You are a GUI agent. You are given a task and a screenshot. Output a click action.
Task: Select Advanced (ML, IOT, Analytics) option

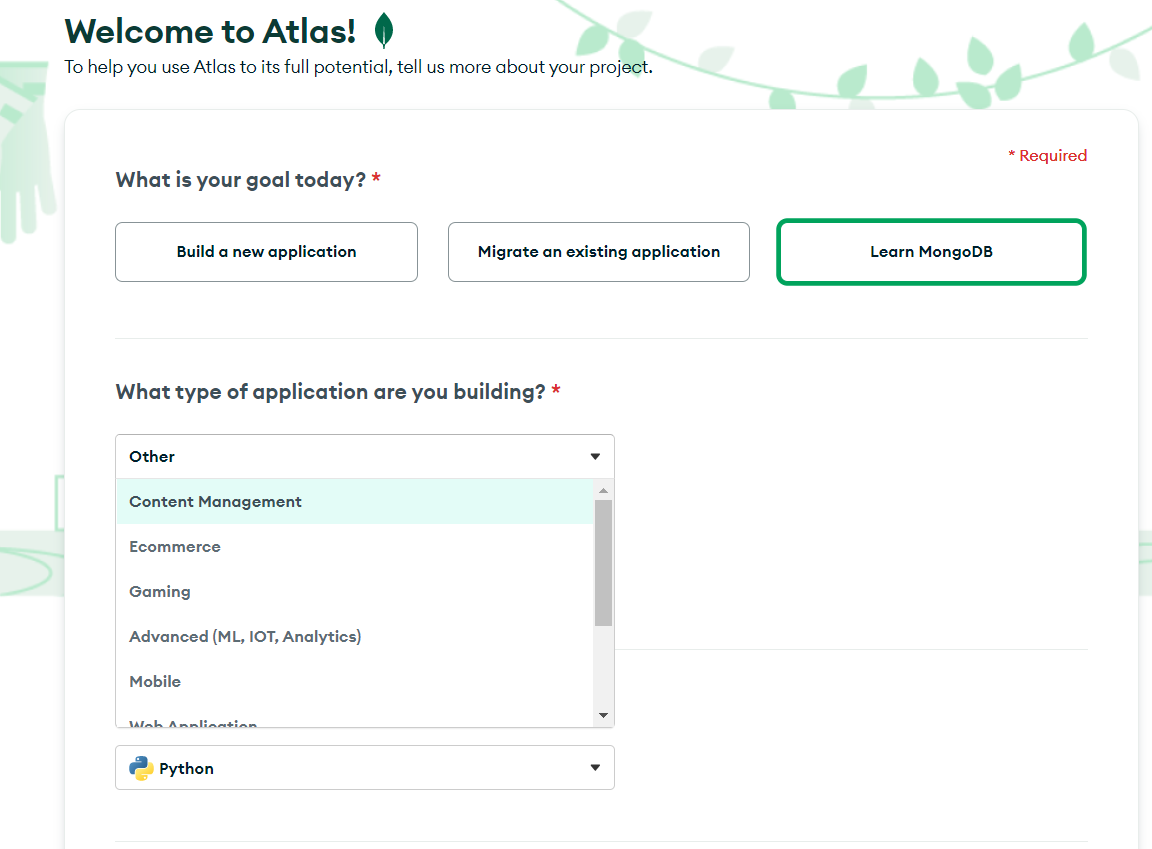coord(355,636)
